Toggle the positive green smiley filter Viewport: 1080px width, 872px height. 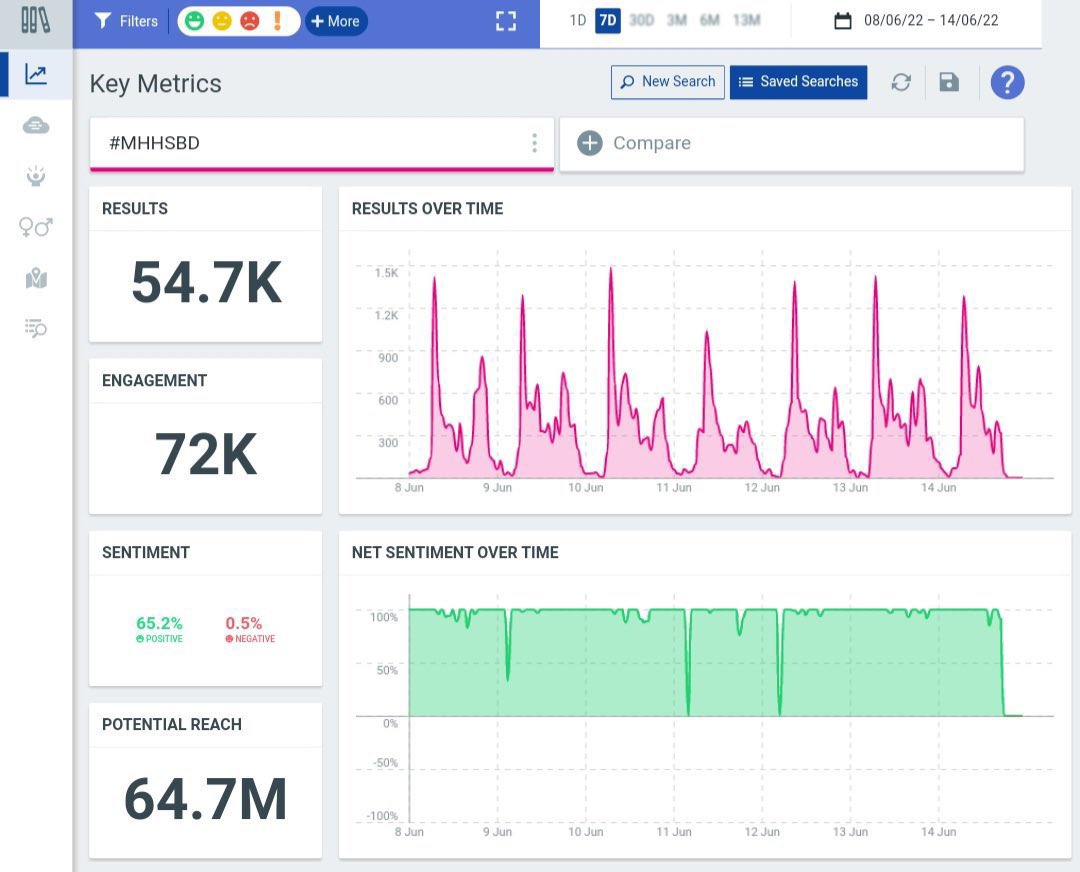pyautogui.click(x=195, y=21)
